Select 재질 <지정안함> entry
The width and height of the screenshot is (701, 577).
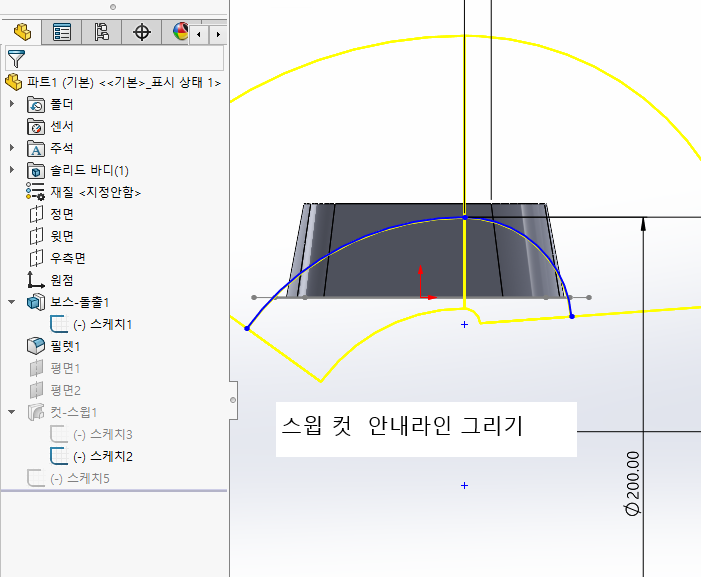[x=96, y=192]
